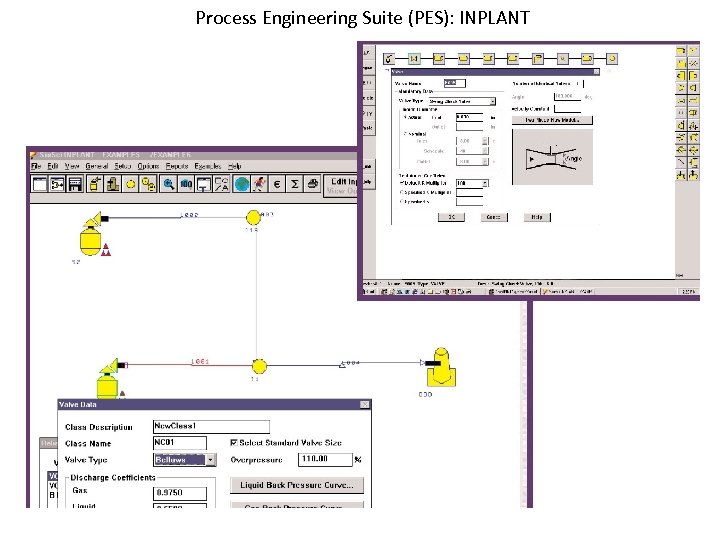Click the upper horizontal link label
Viewport: 720px width, 540px height.
click(189, 214)
